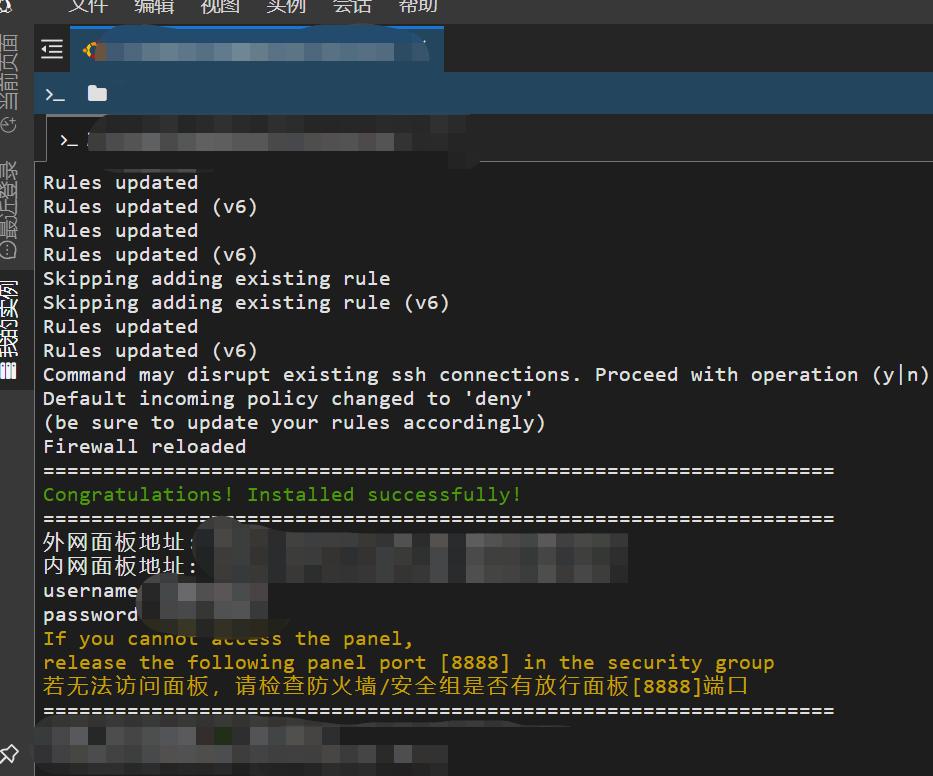Click the pin icon at bottom left

pos(10,753)
